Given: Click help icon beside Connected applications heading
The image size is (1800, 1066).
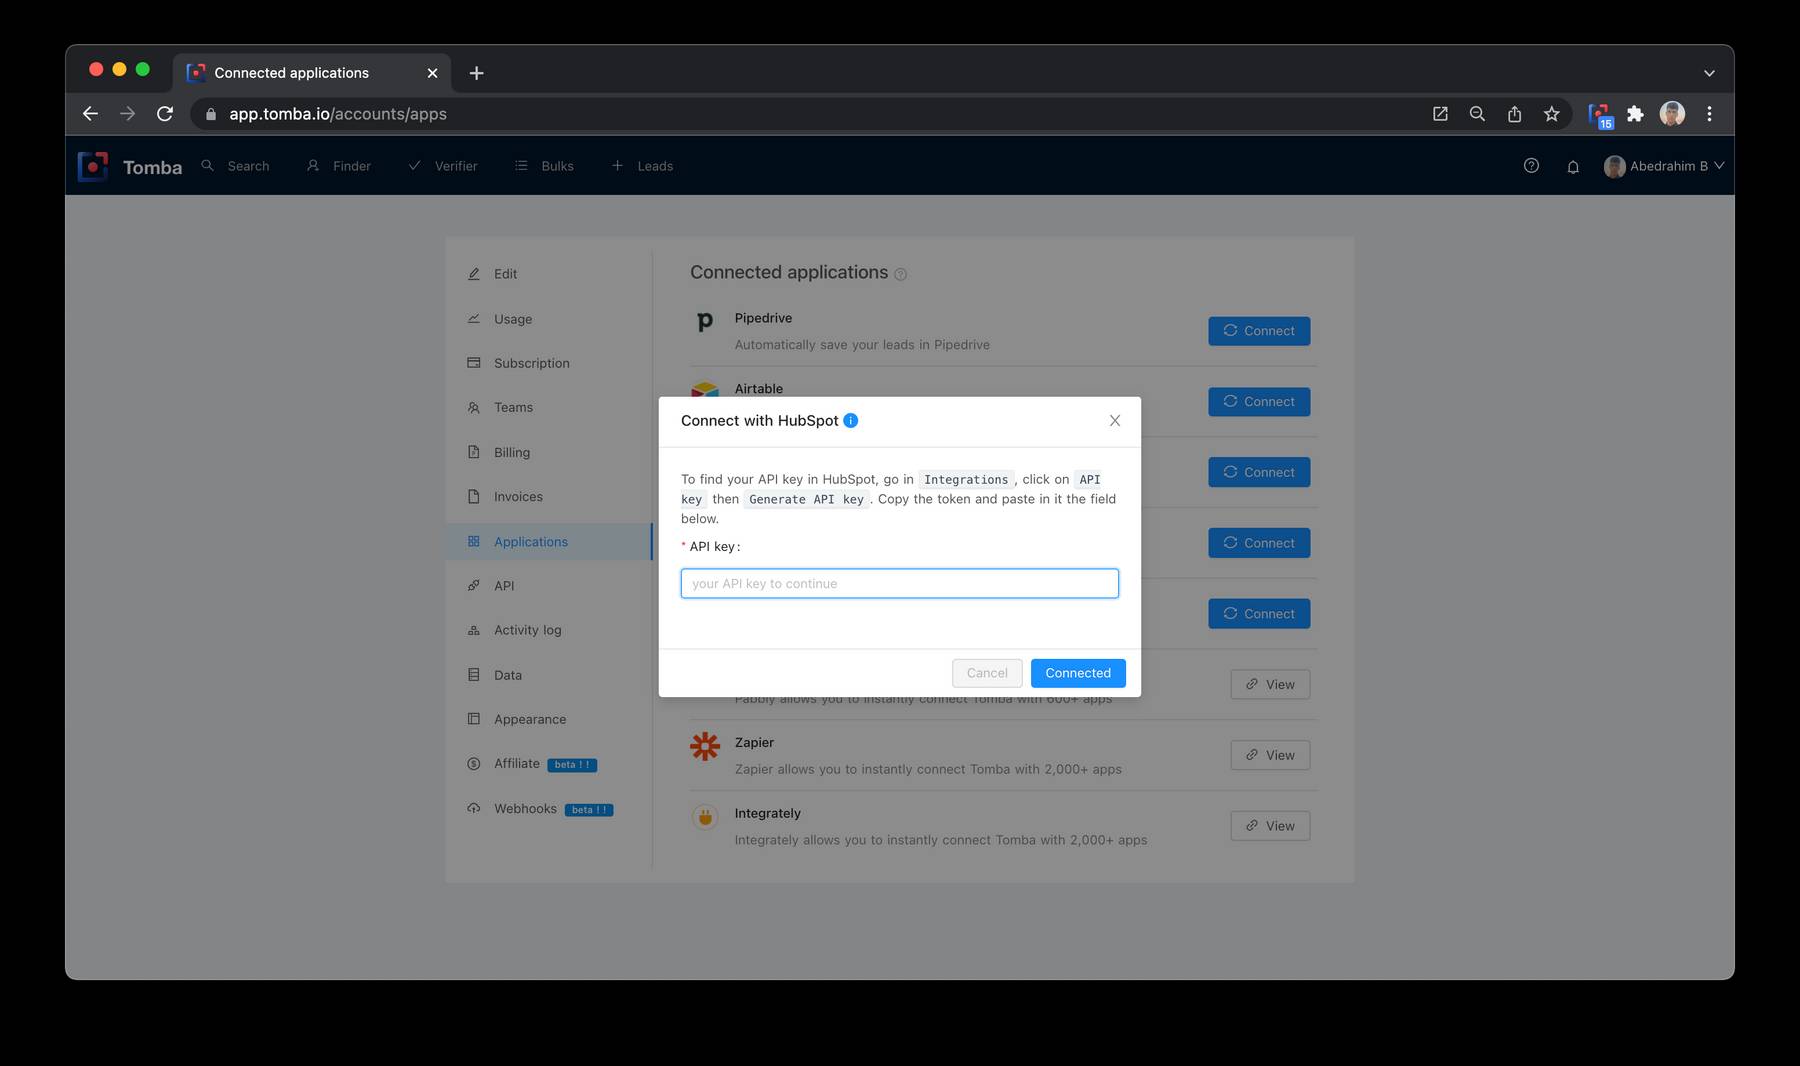Looking at the screenshot, I should click(x=901, y=274).
